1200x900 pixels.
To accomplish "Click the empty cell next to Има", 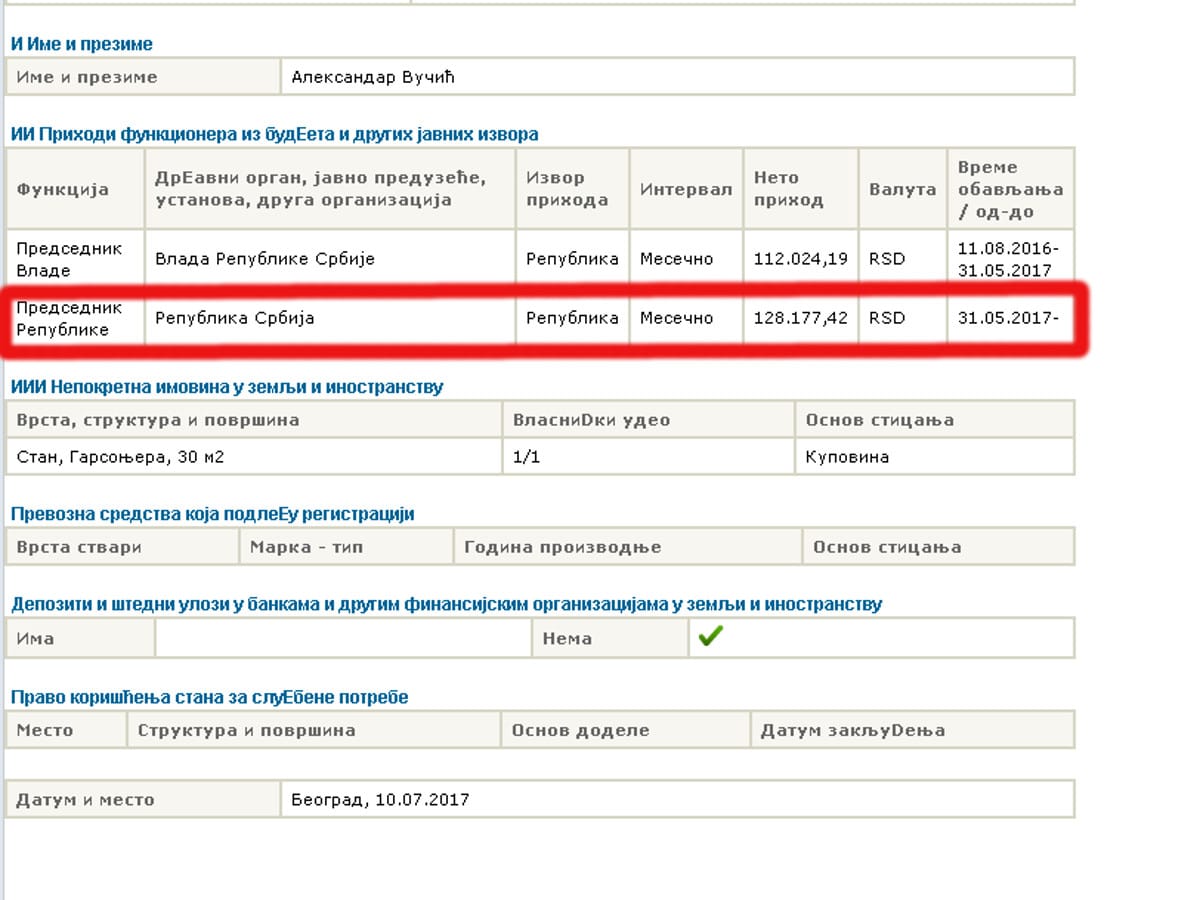I will coord(343,638).
